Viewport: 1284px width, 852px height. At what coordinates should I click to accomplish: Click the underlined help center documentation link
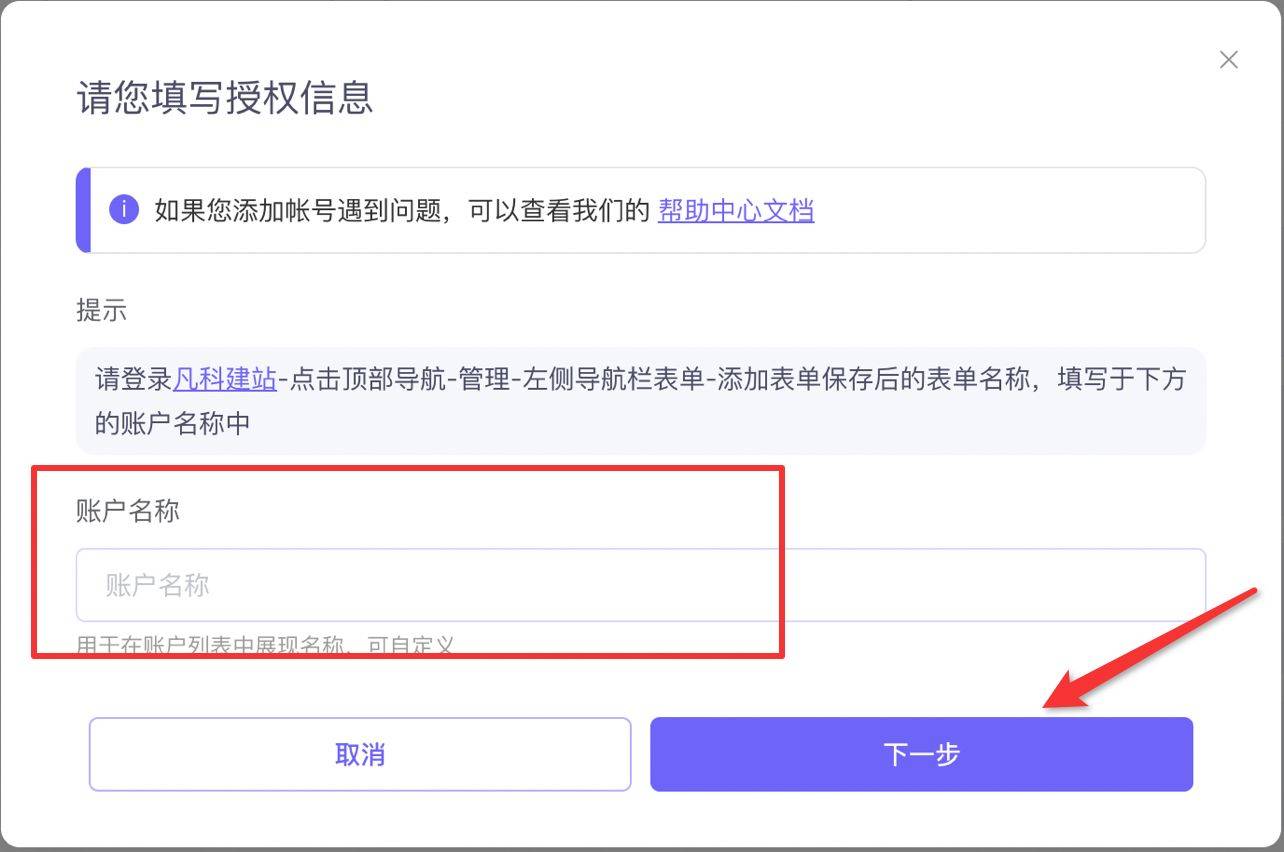735,211
